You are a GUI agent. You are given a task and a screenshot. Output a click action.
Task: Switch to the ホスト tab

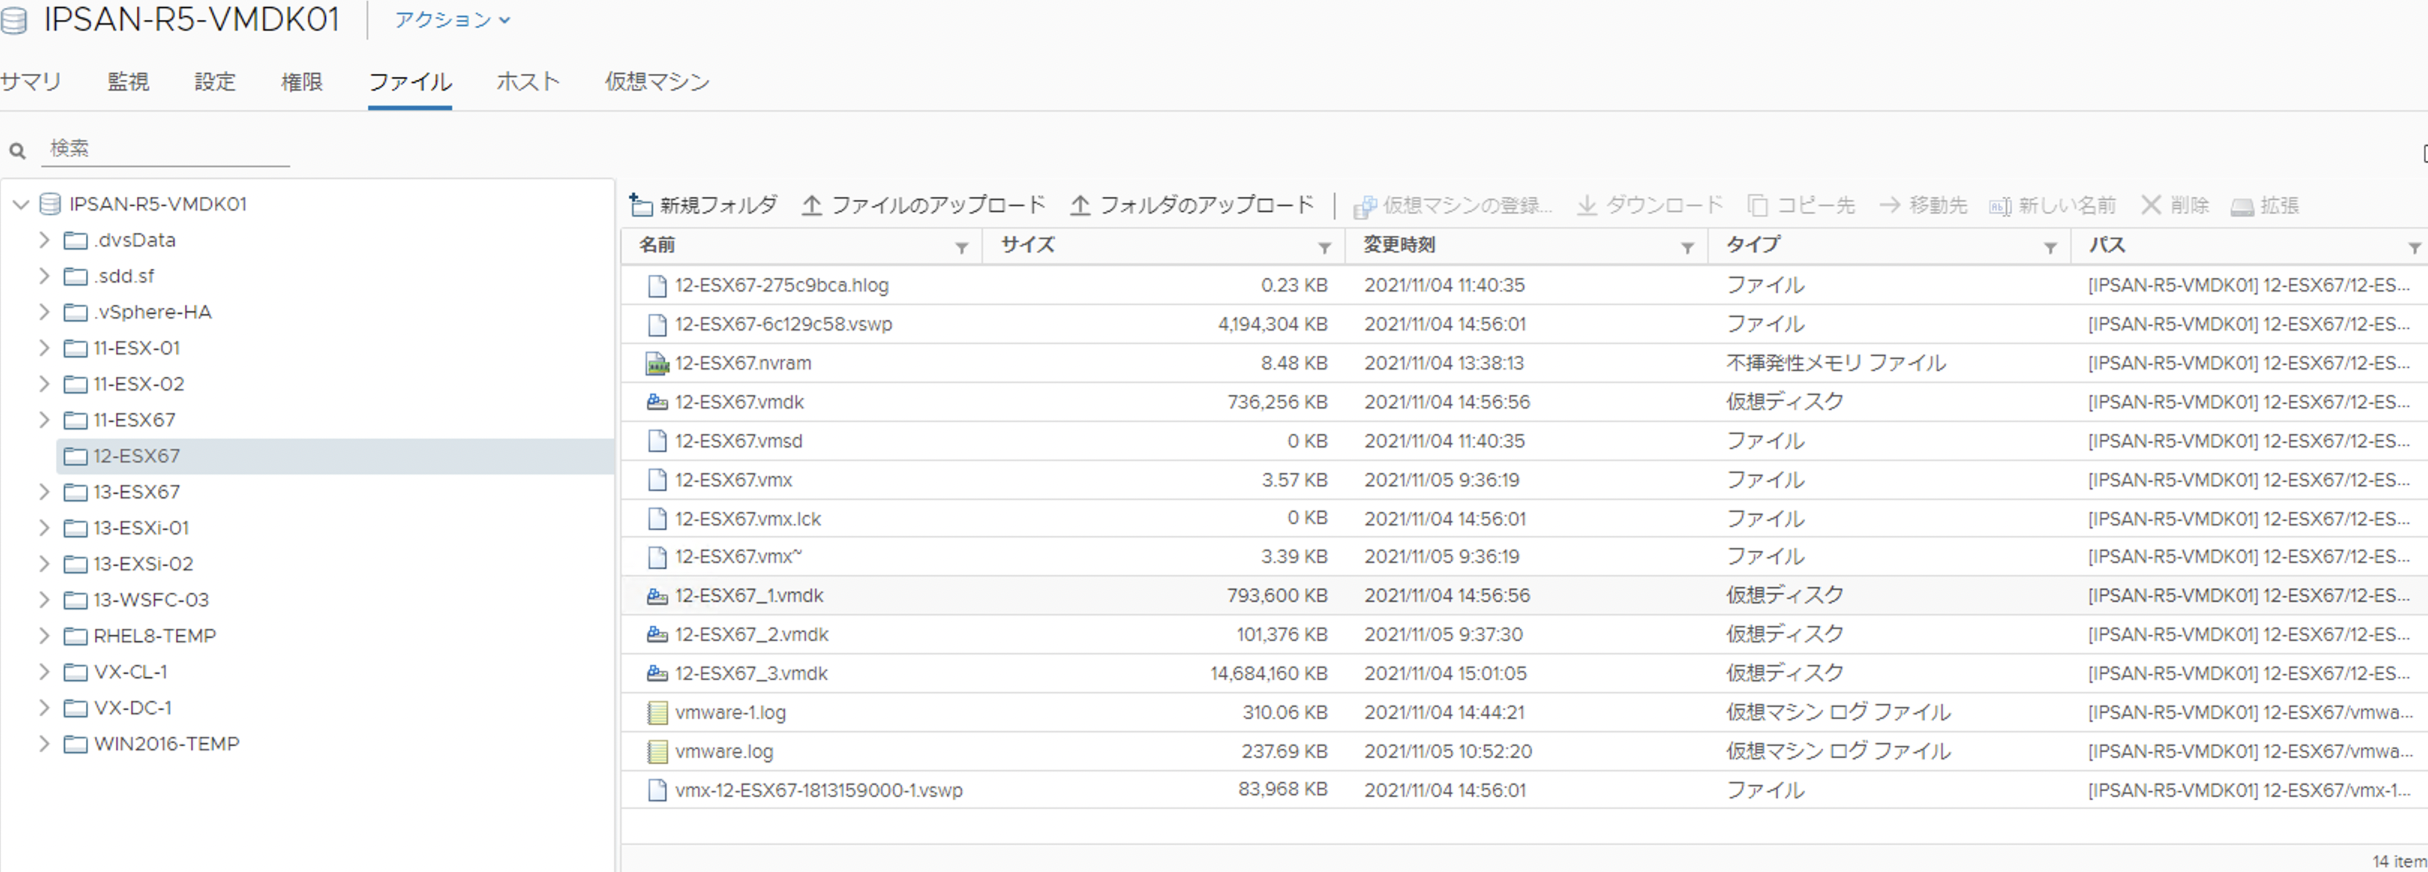[x=528, y=82]
